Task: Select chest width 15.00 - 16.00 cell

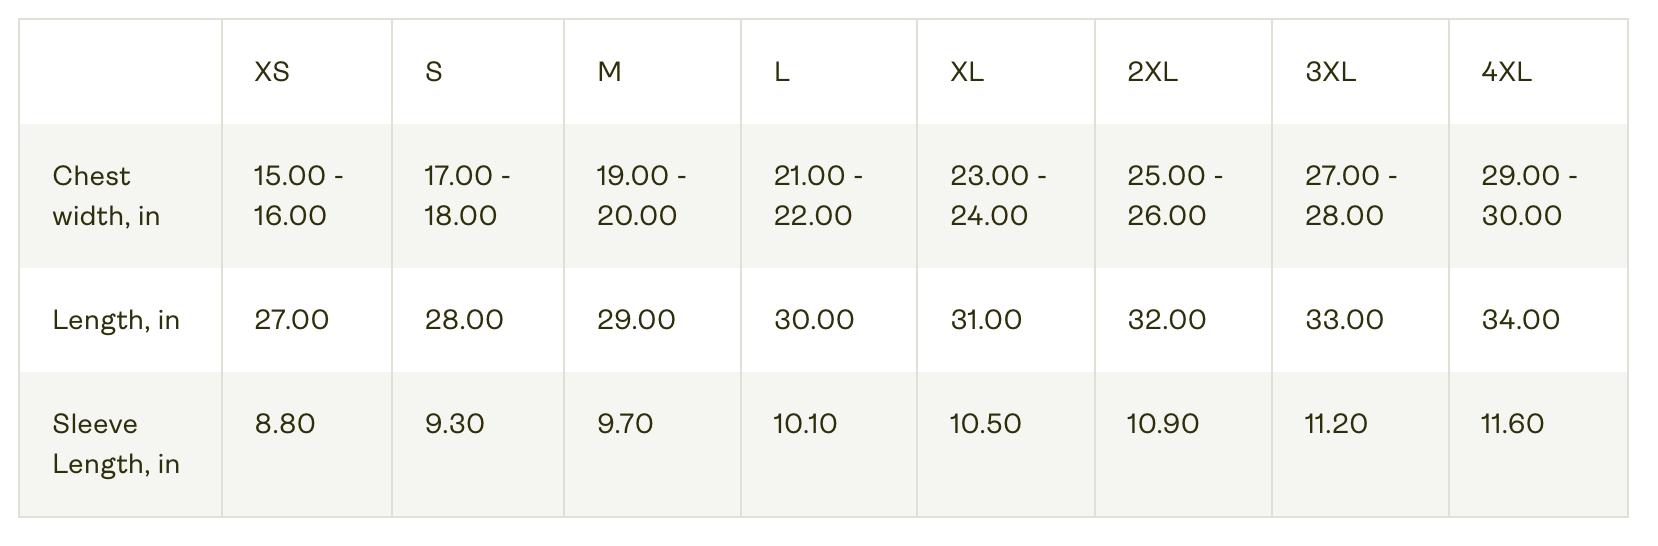Action: pos(299,196)
